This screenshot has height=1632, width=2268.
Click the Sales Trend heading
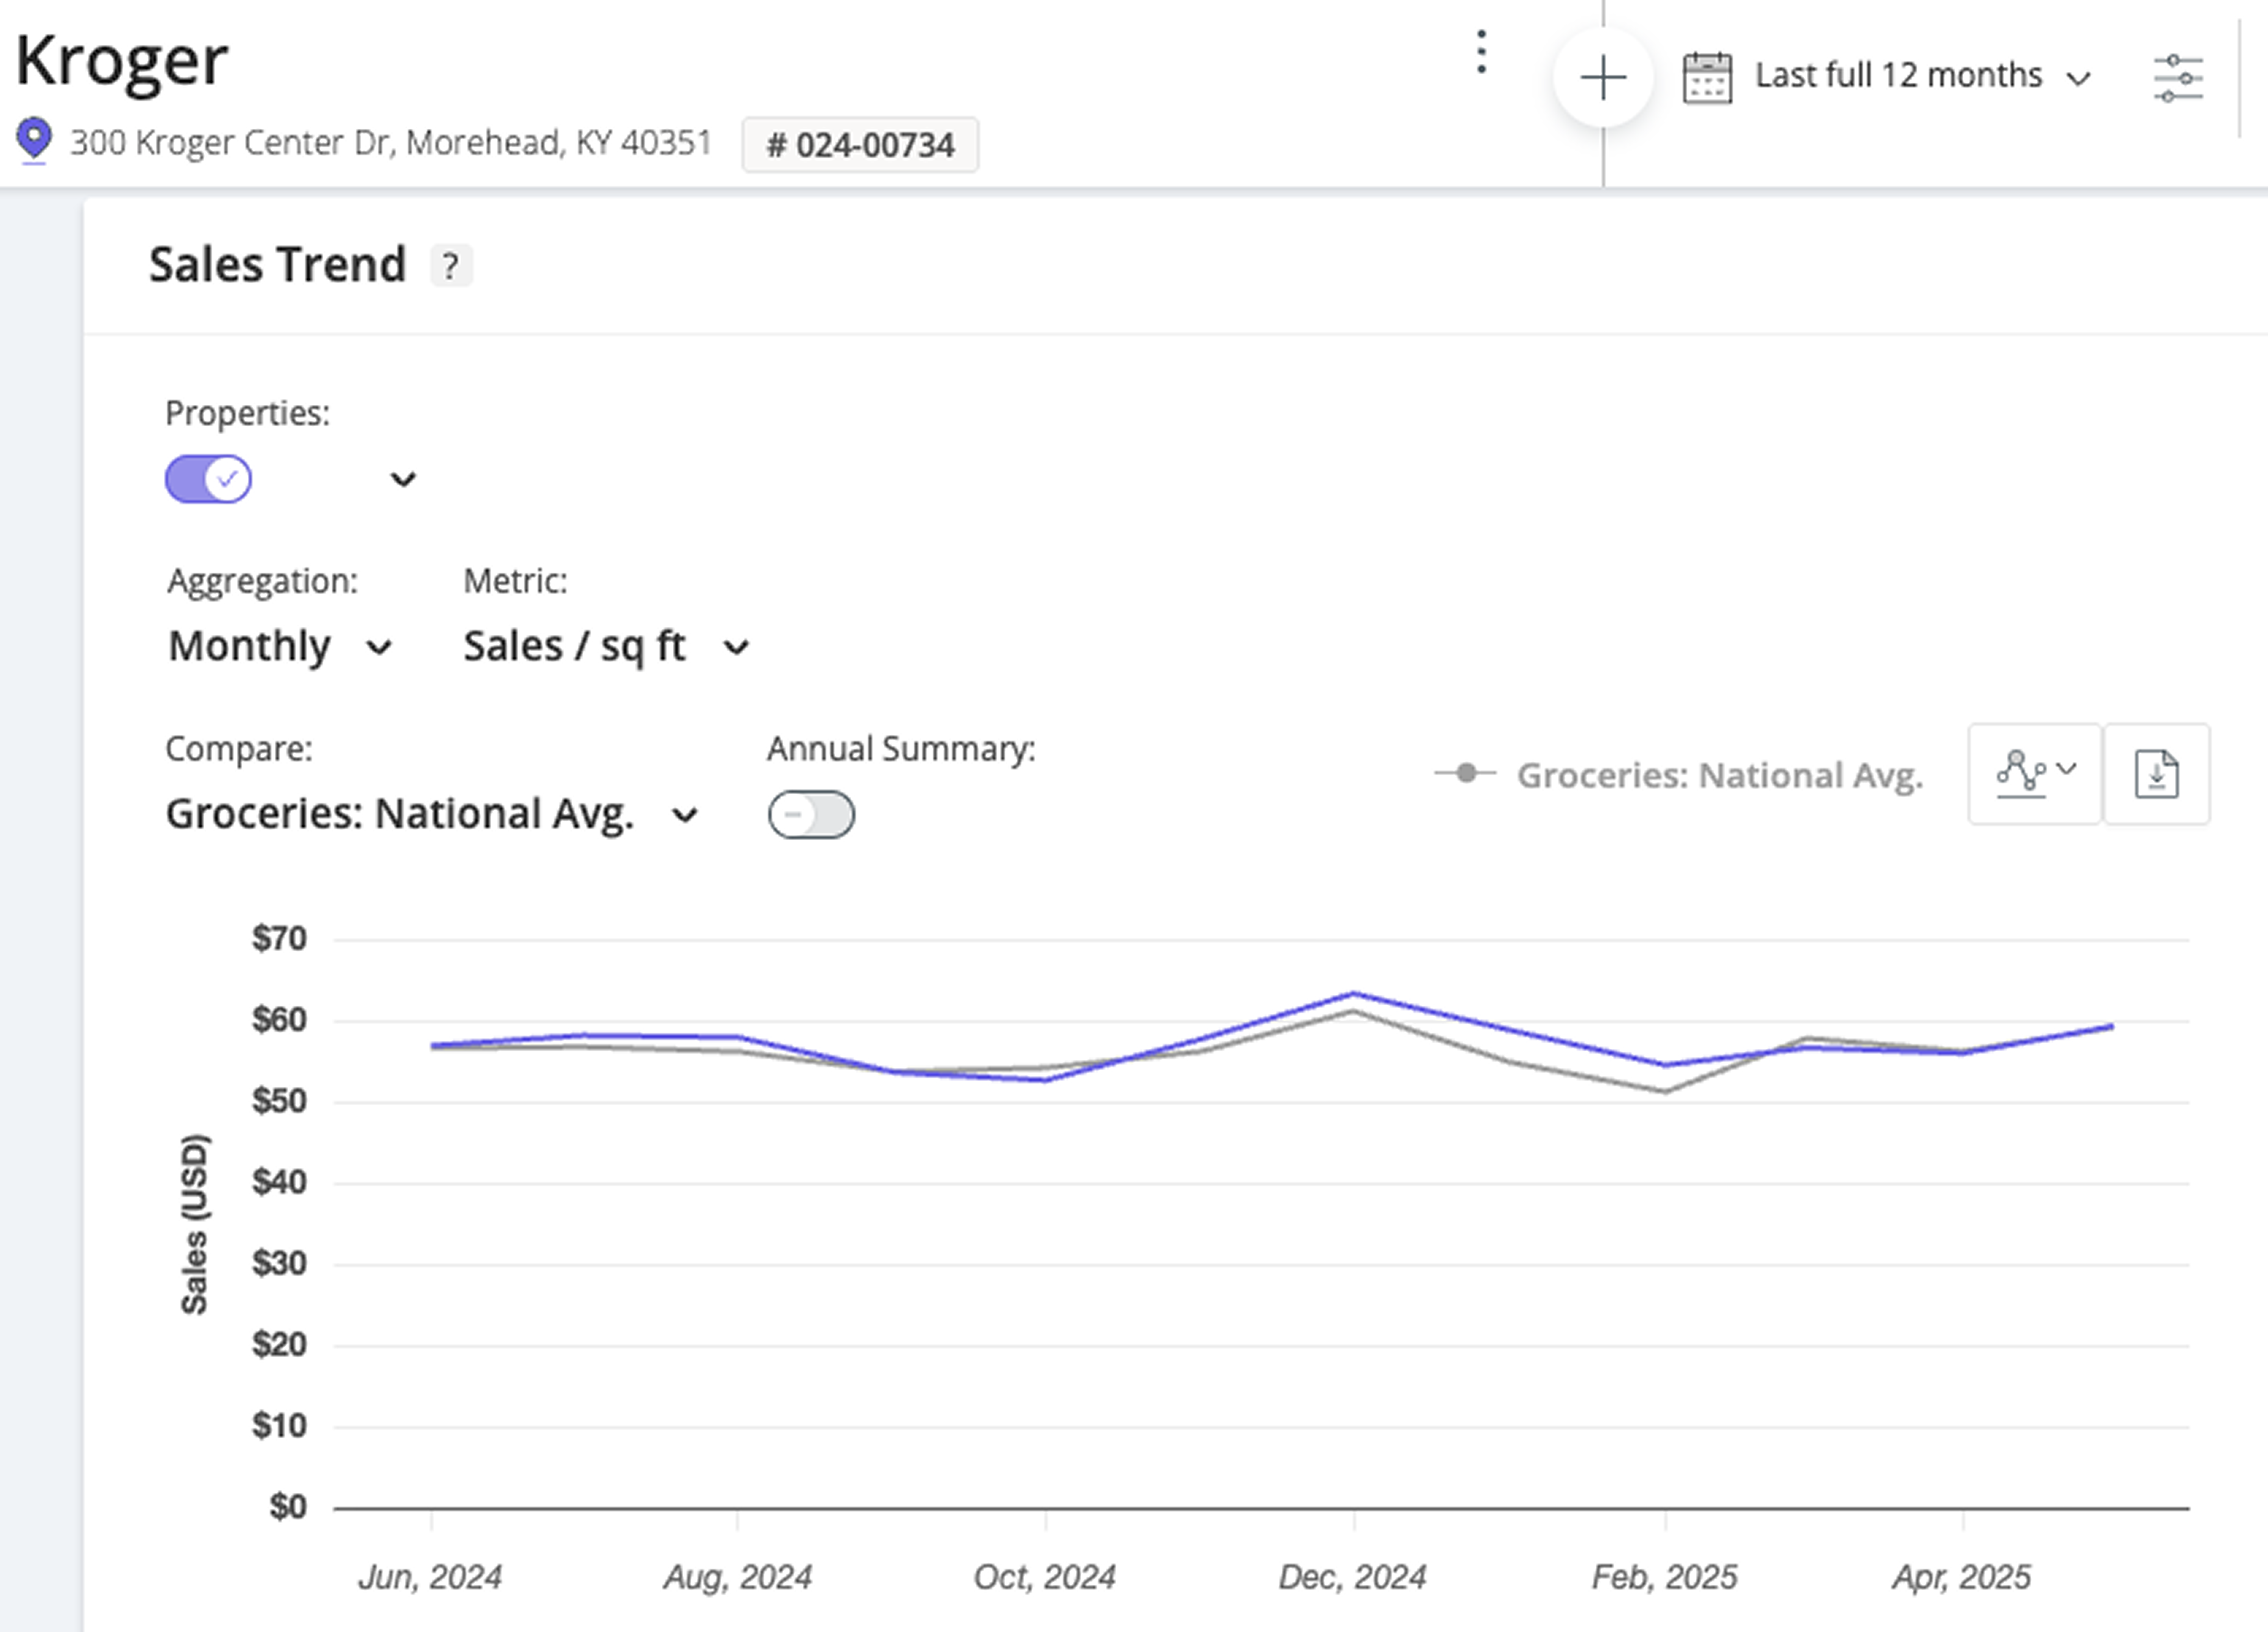coord(277,265)
